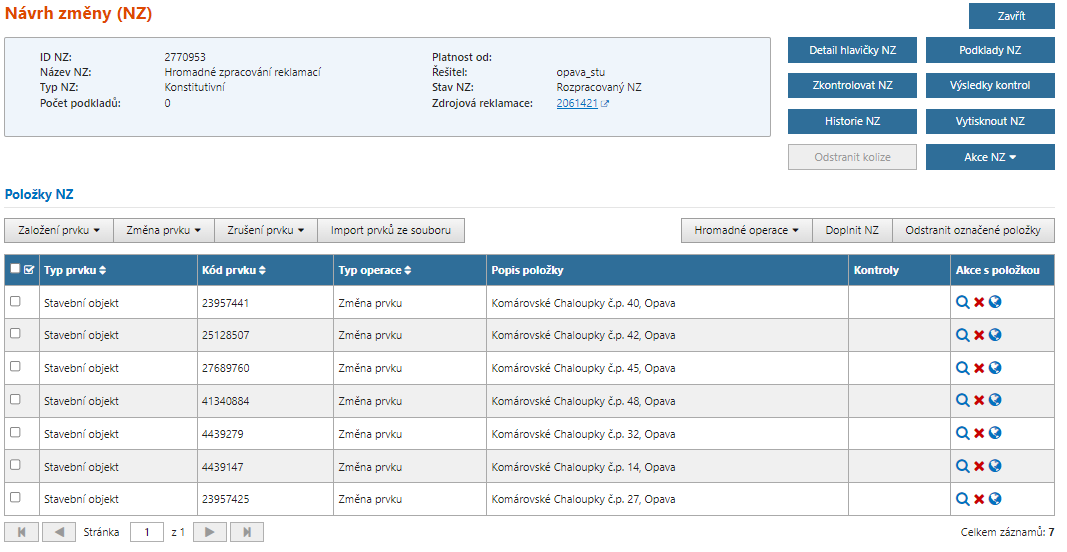
Task: Open Hromadné operace dropdown menu
Action: [746, 231]
